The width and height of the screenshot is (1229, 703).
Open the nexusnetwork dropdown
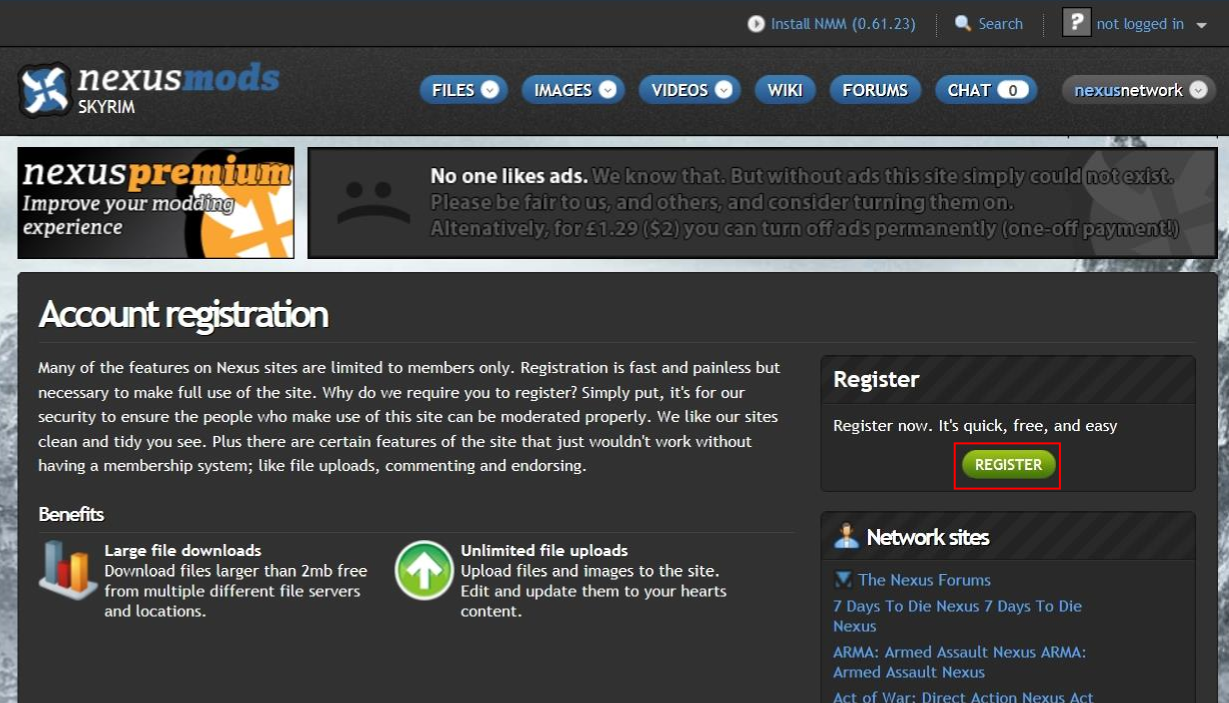tap(1139, 90)
